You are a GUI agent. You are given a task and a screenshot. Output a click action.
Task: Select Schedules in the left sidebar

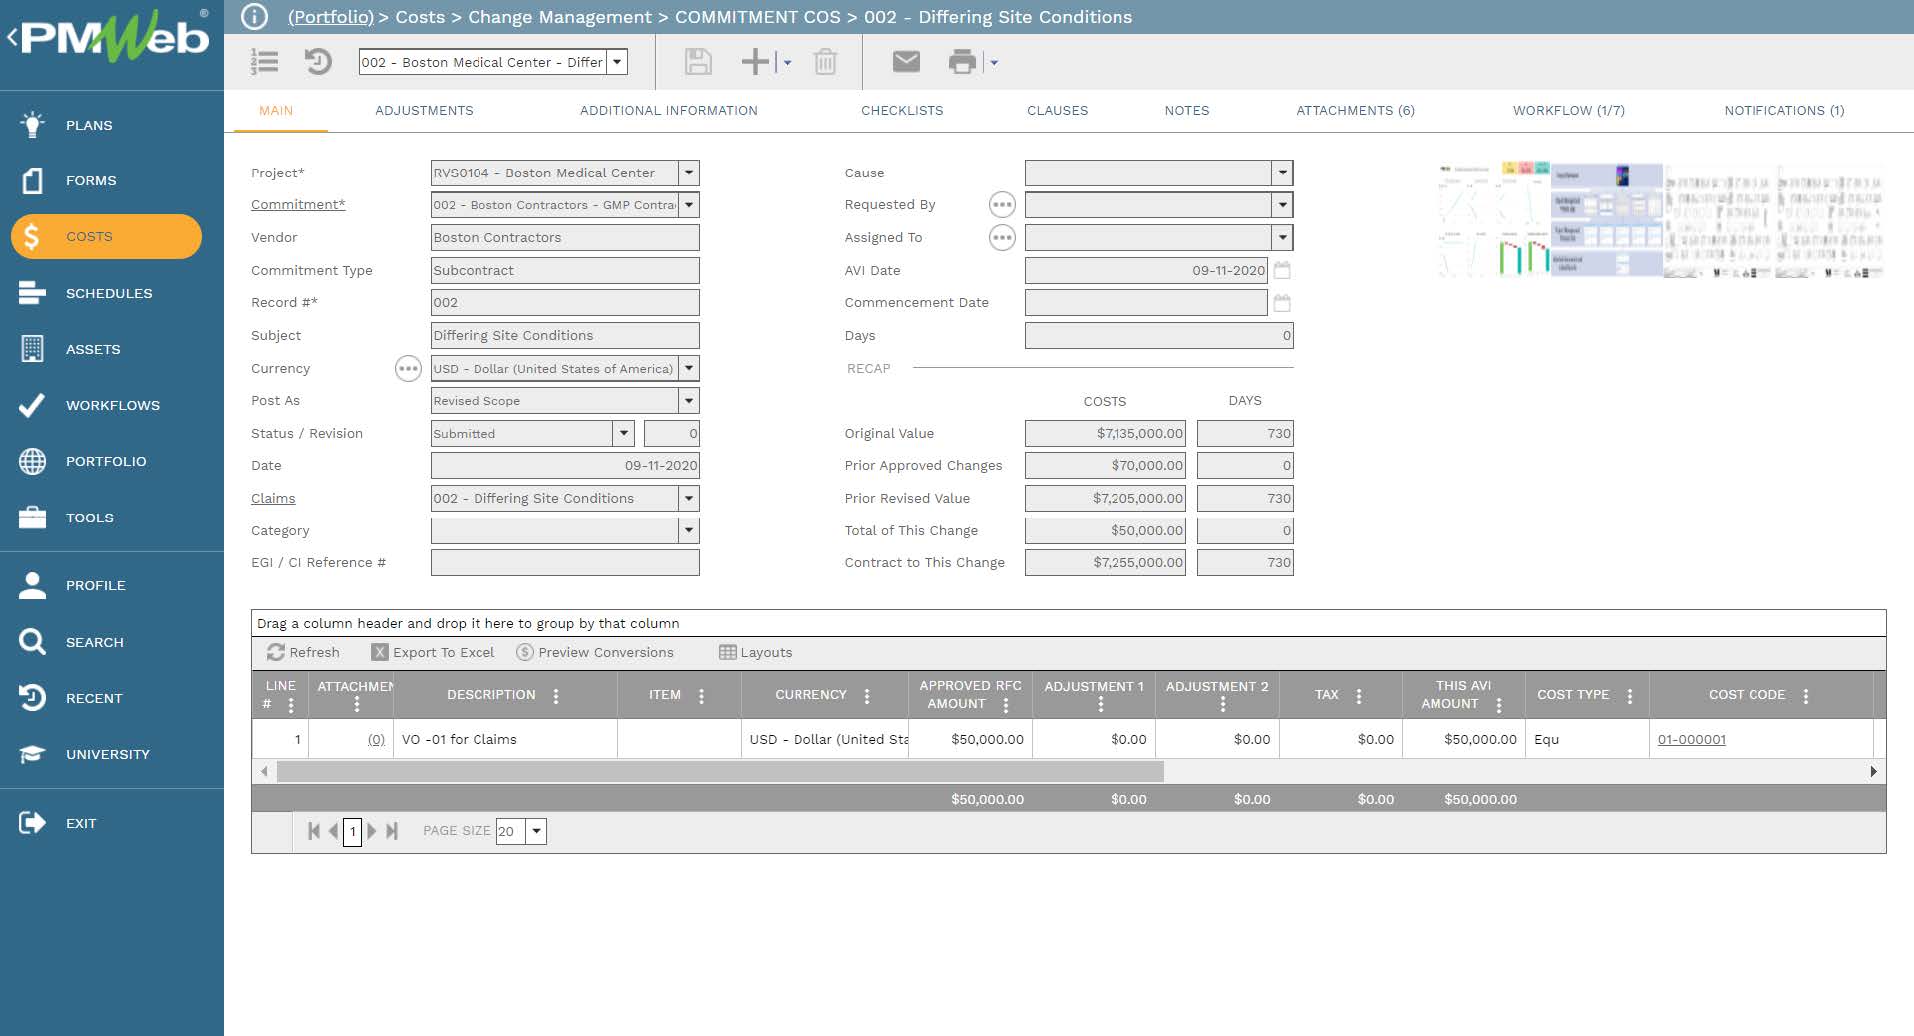coord(109,293)
